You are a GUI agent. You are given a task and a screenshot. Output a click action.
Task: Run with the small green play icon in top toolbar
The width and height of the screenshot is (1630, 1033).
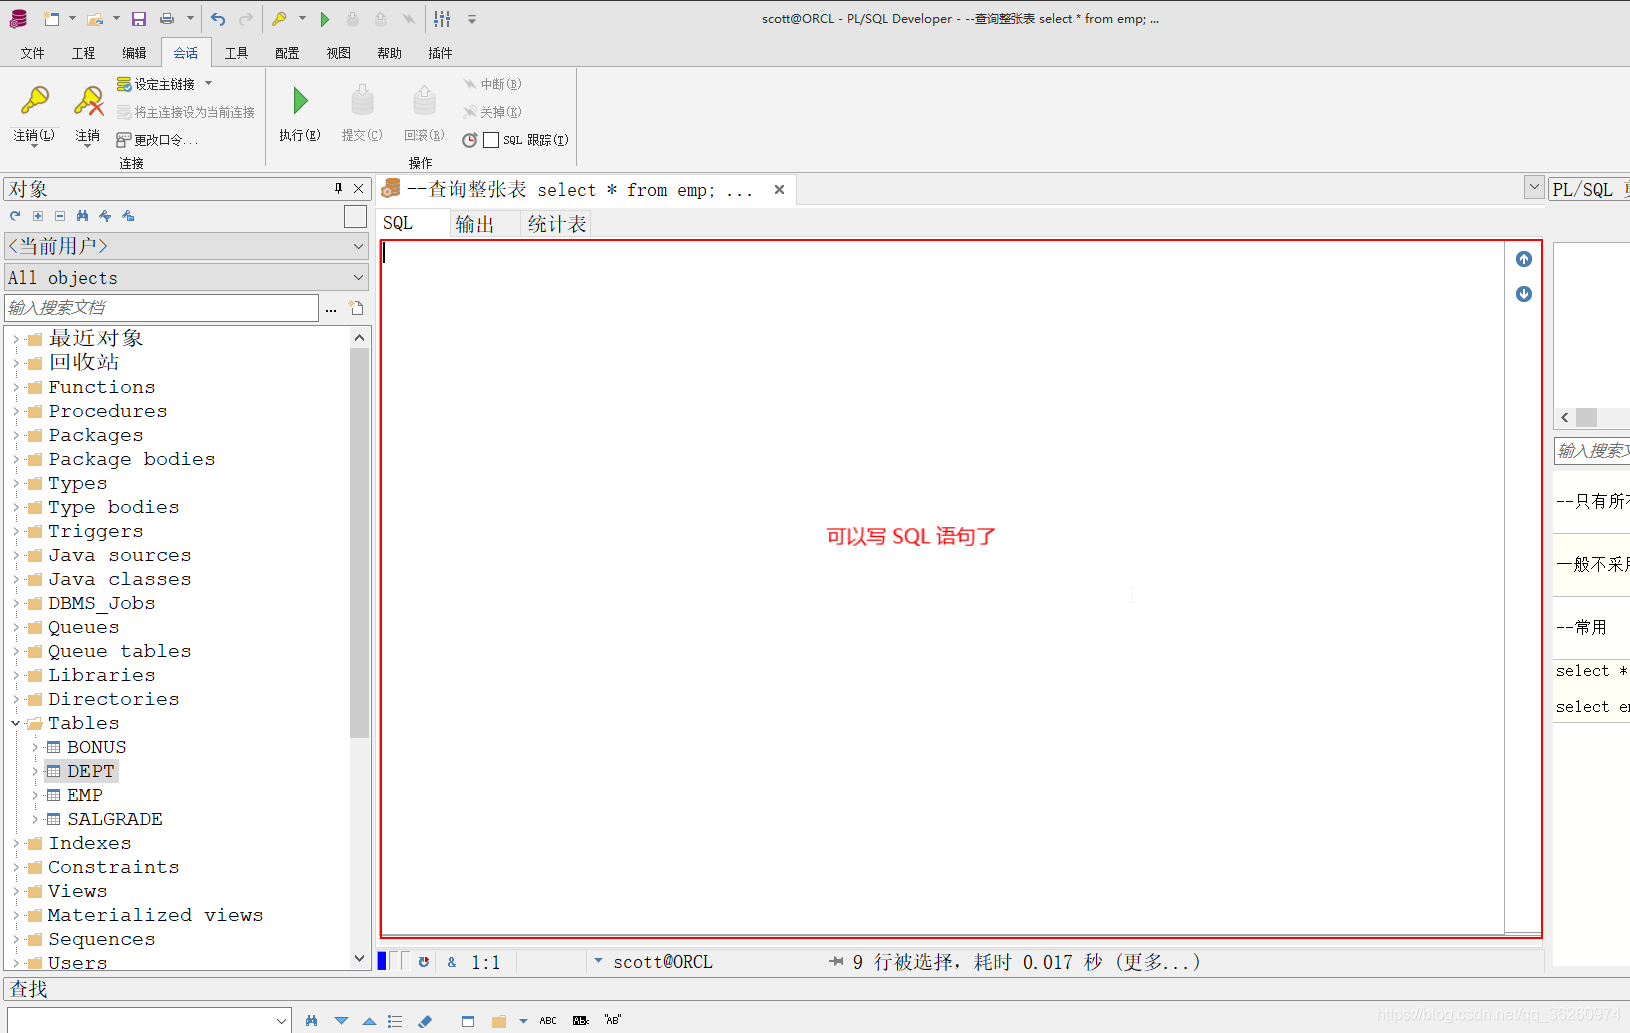coord(324,18)
